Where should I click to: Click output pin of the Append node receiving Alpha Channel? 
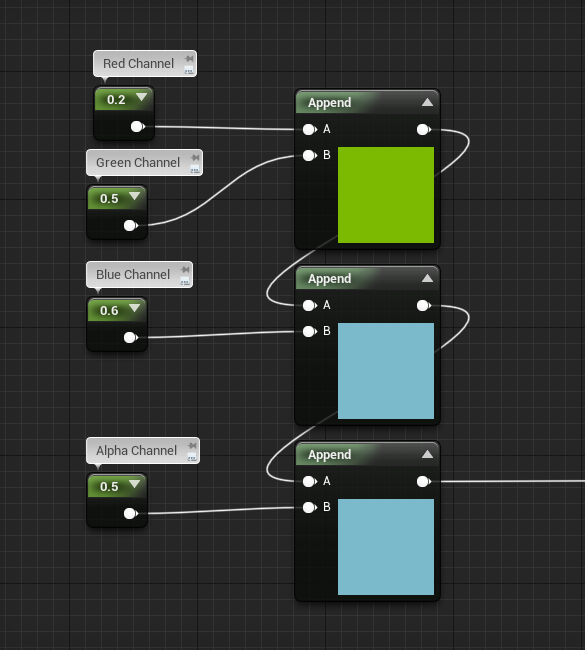point(423,481)
